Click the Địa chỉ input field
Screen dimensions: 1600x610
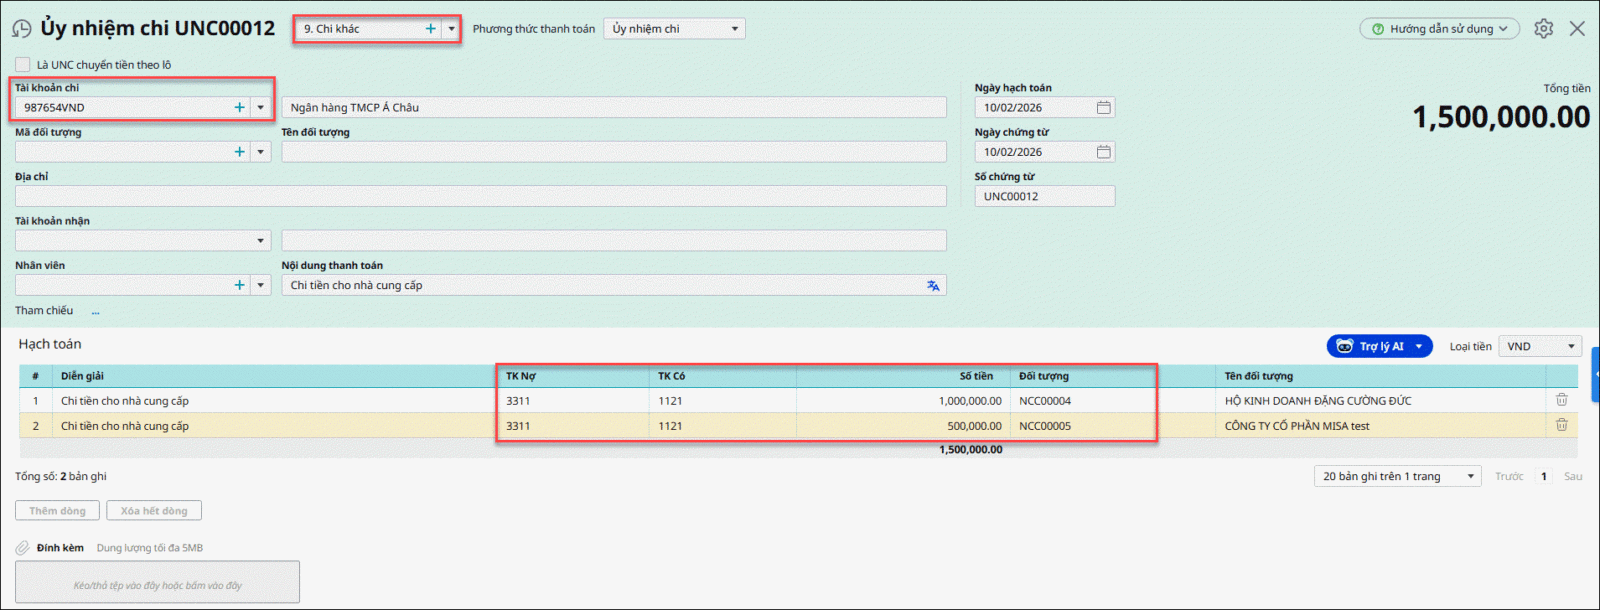[480, 197]
